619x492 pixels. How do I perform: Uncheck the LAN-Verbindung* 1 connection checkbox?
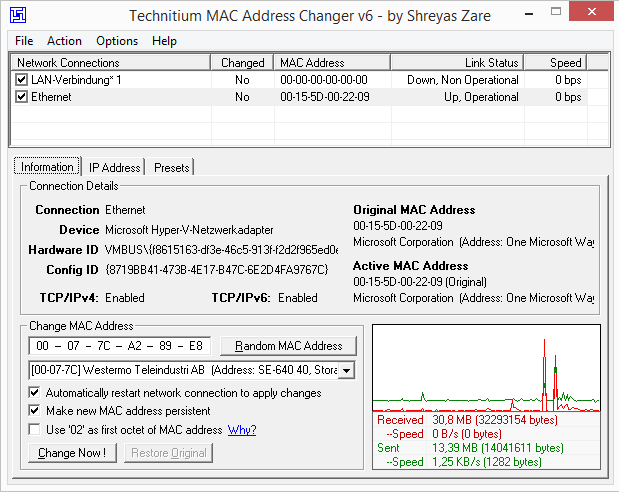[22, 80]
